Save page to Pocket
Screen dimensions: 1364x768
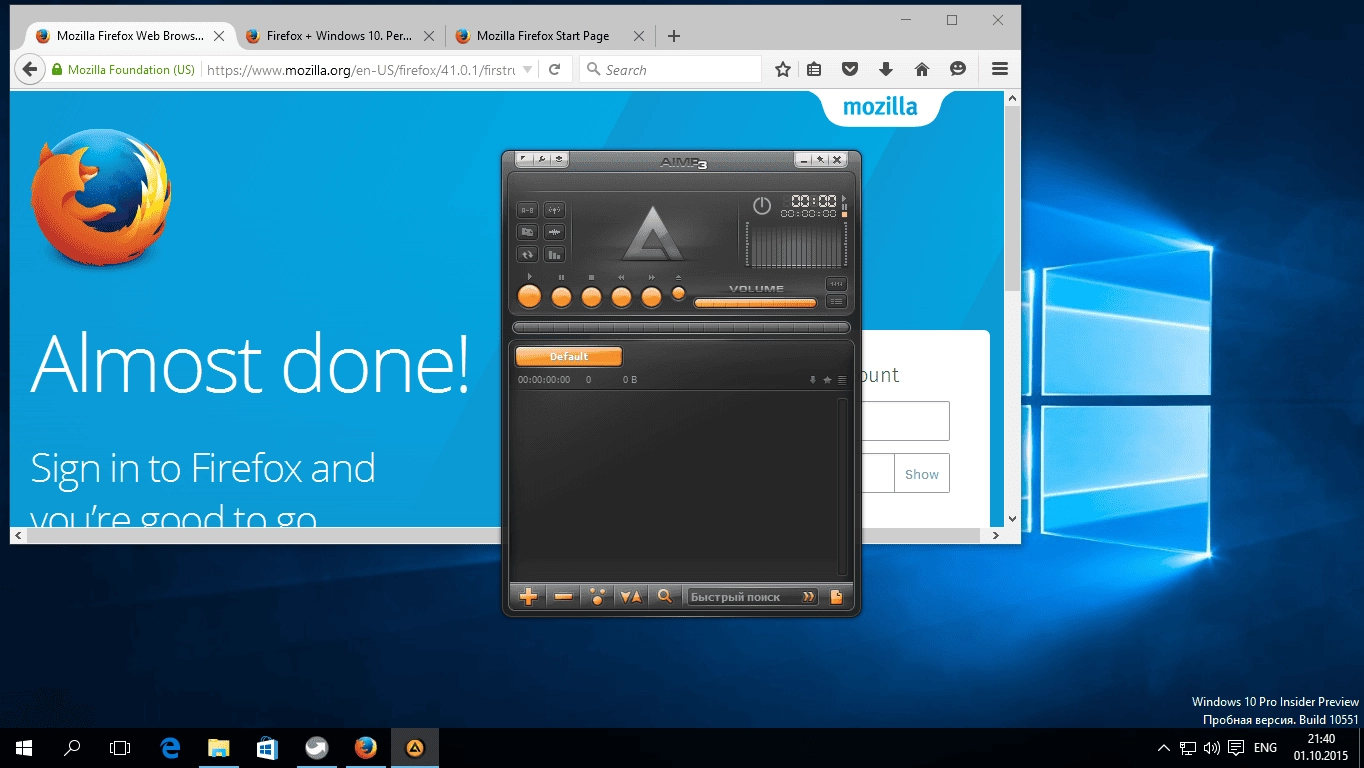pyautogui.click(x=850, y=70)
